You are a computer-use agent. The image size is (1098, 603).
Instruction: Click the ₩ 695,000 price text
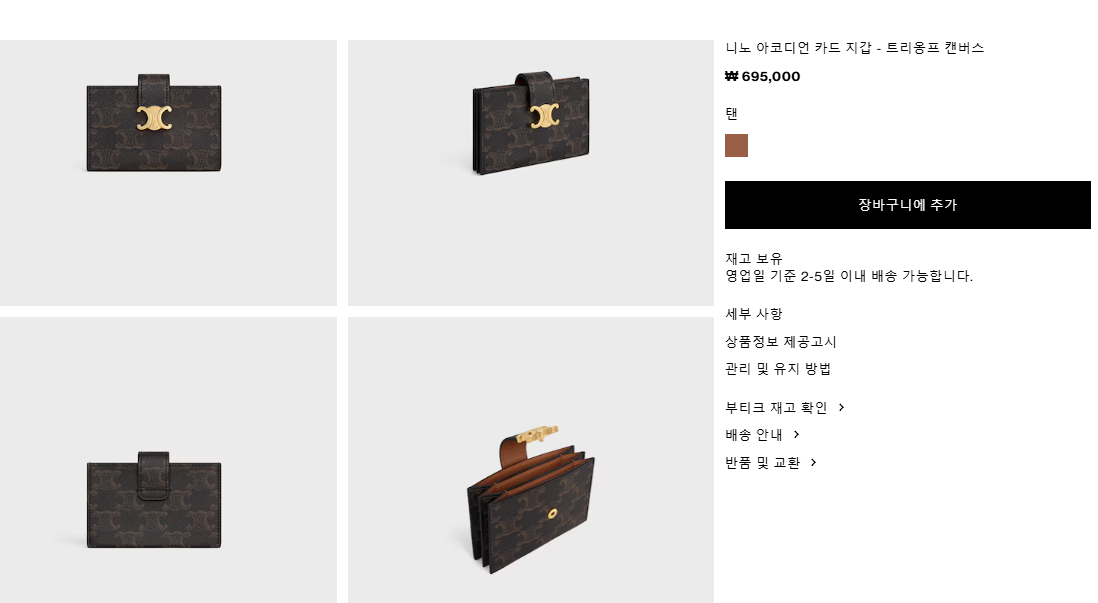click(x=763, y=76)
